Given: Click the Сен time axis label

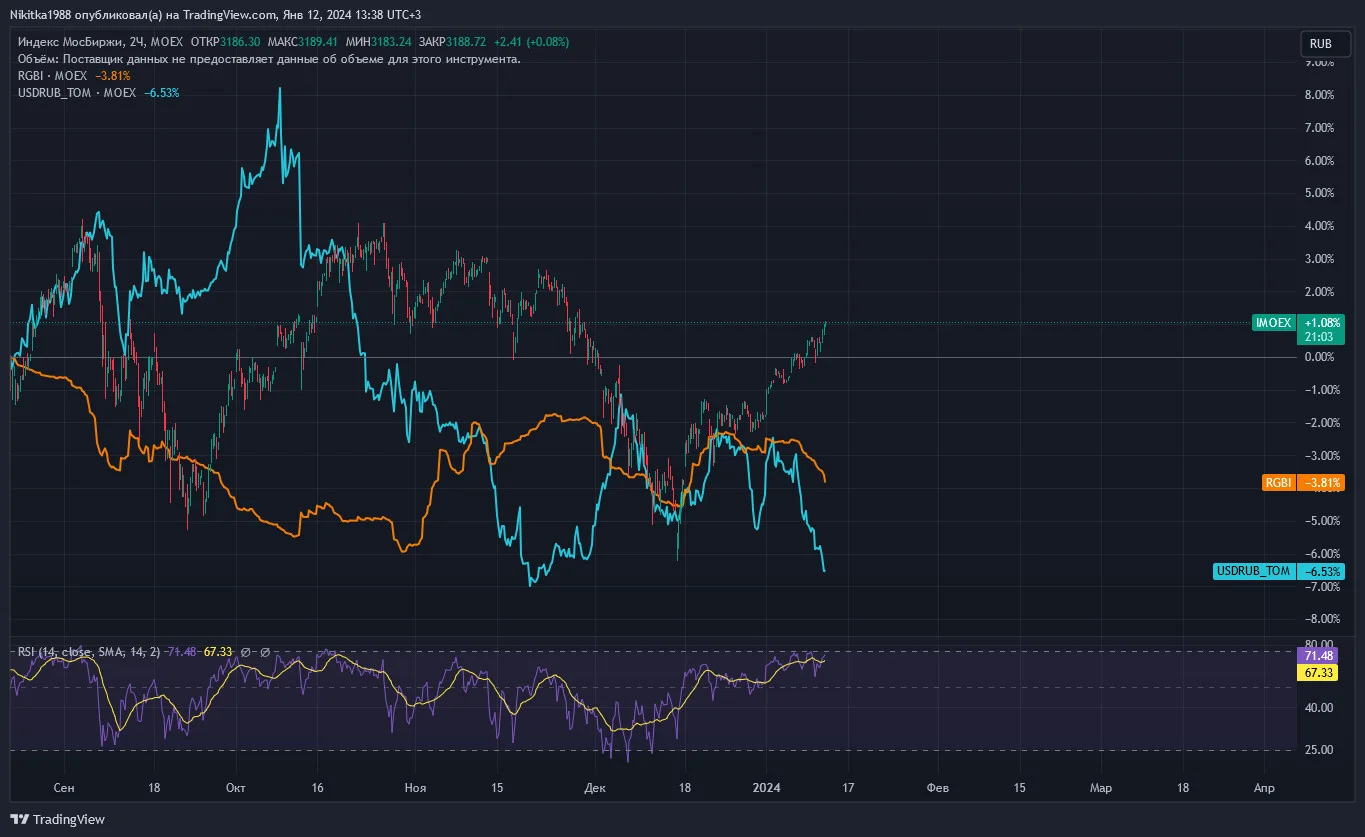Looking at the screenshot, I should (64, 788).
